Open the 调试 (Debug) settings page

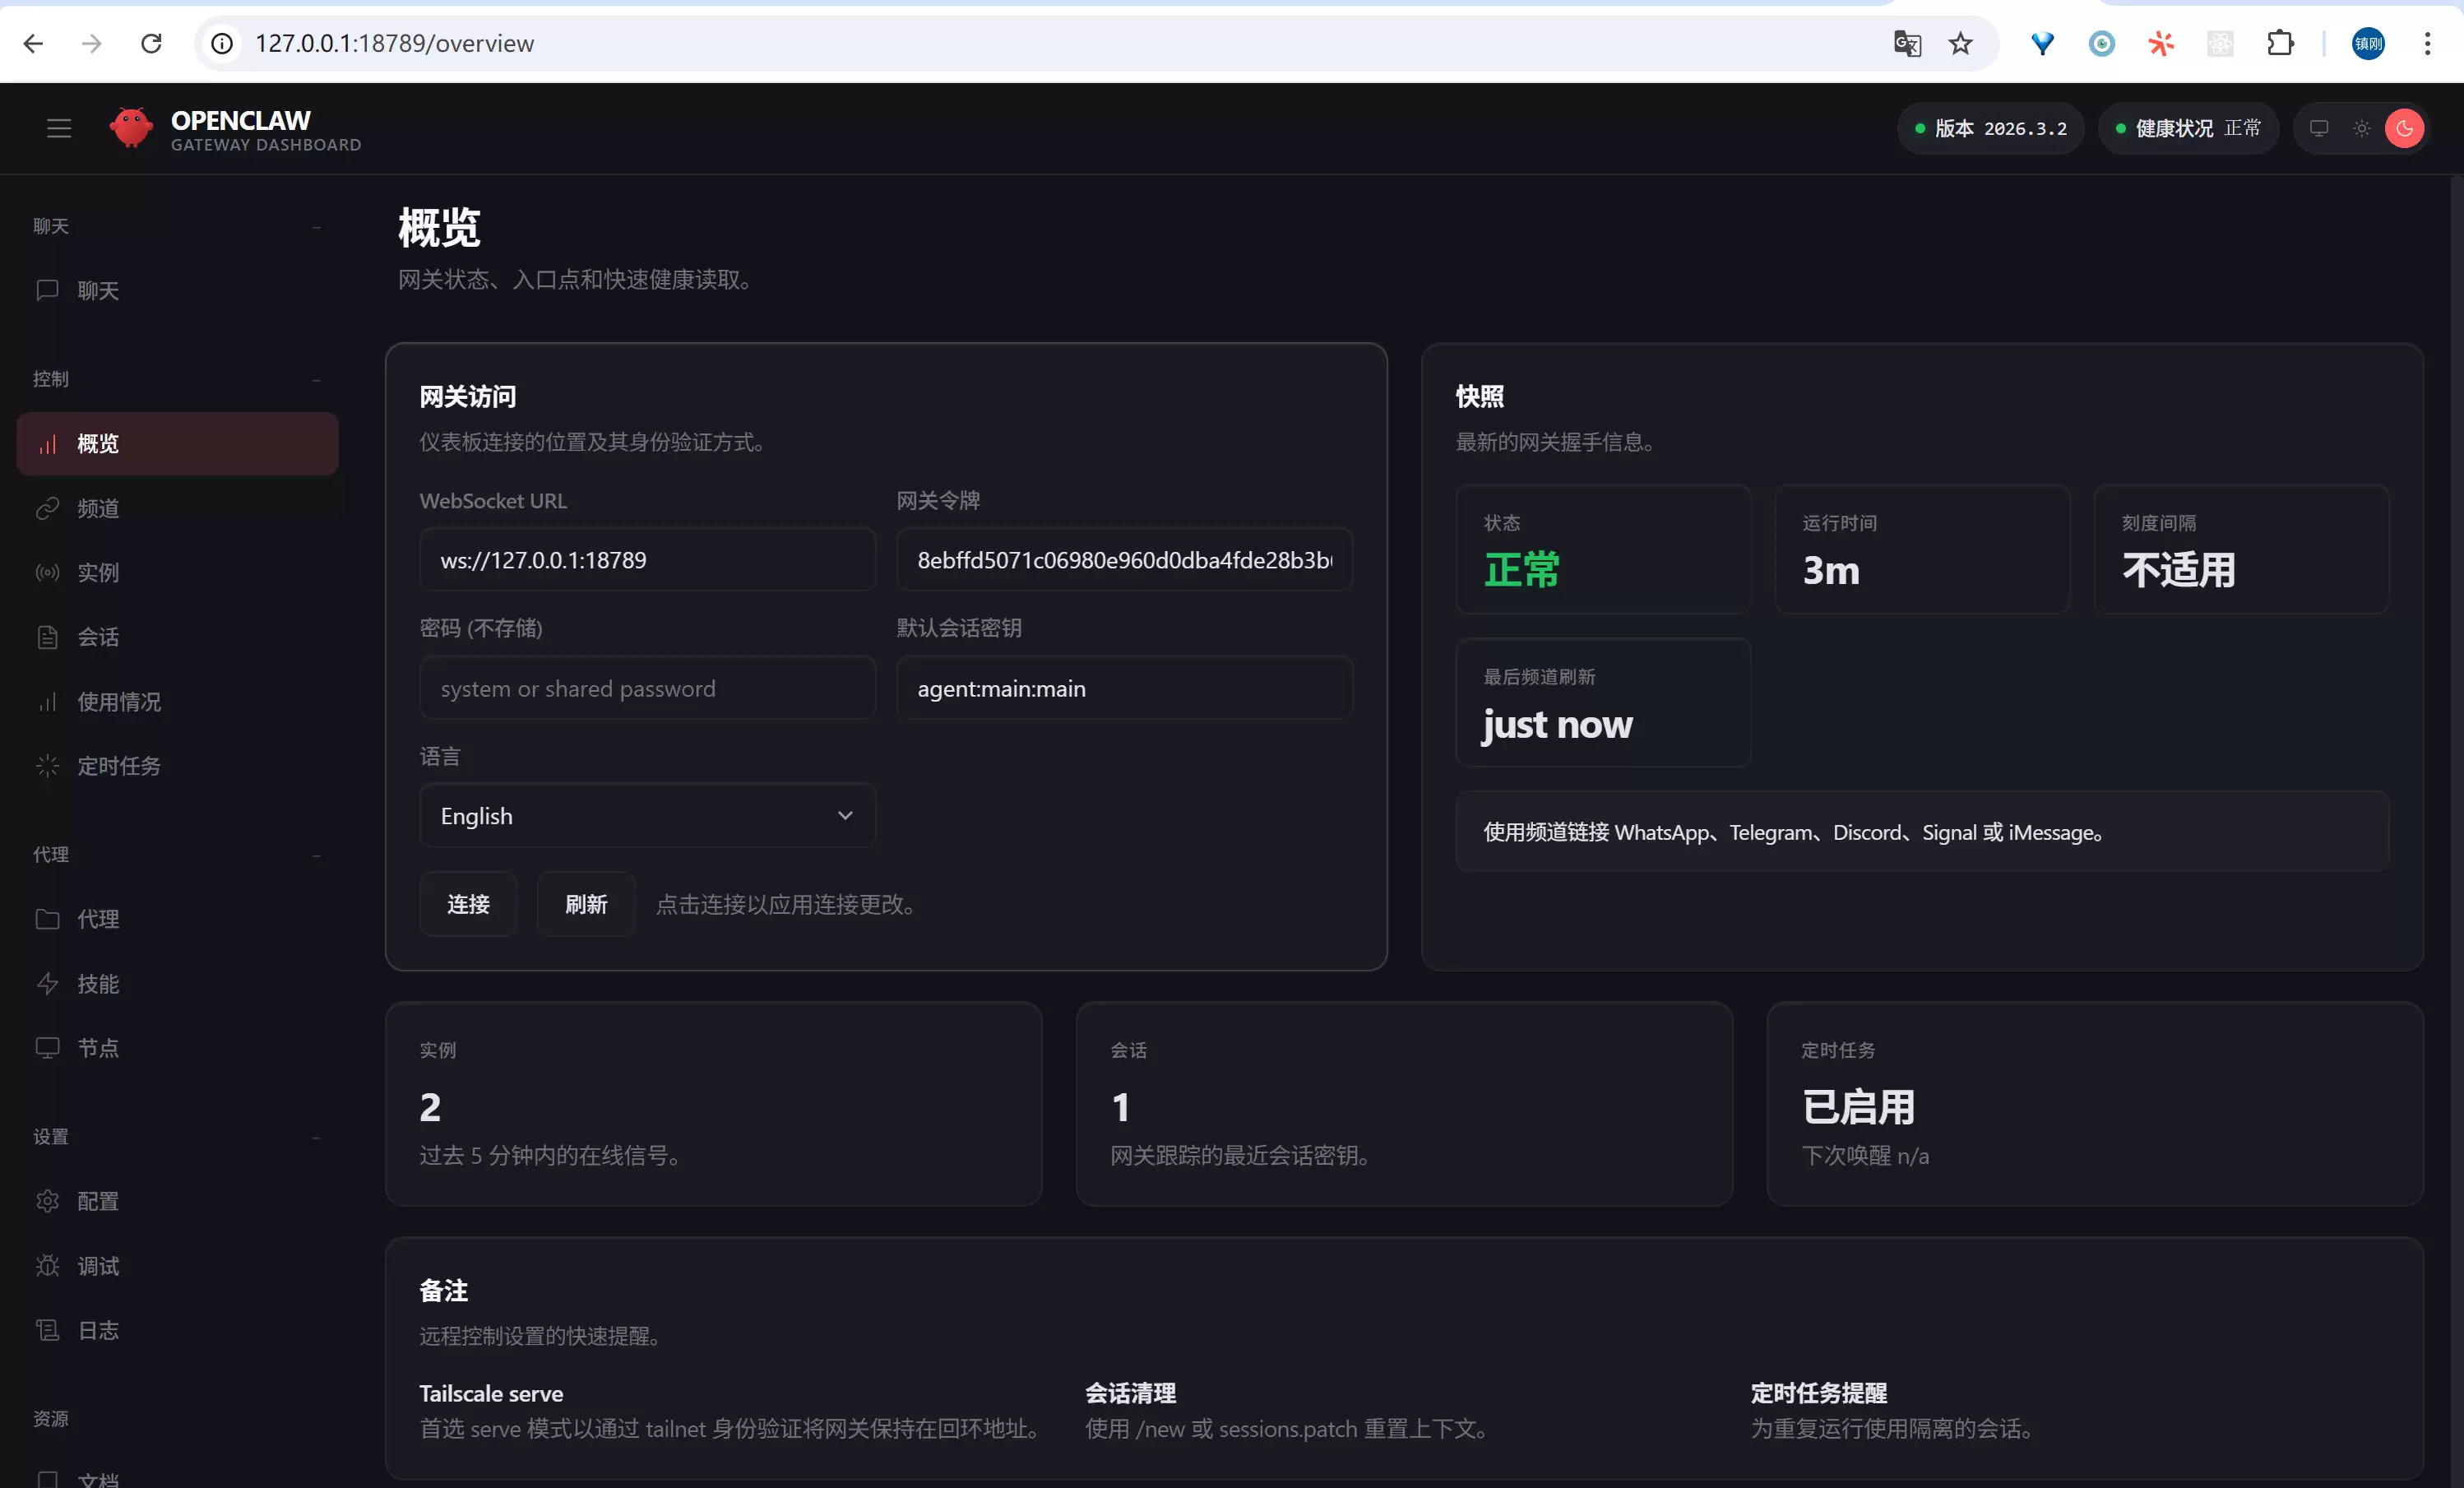(98, 1265)
